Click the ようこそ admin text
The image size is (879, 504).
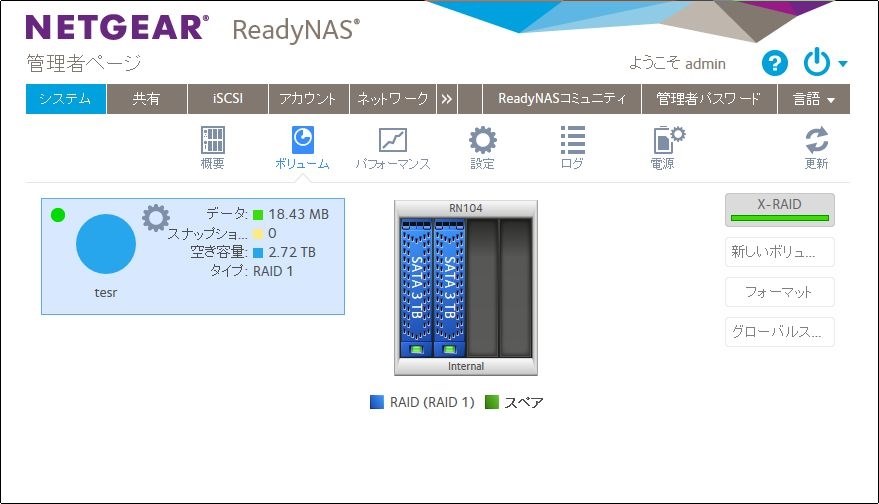tap(677, 63)
